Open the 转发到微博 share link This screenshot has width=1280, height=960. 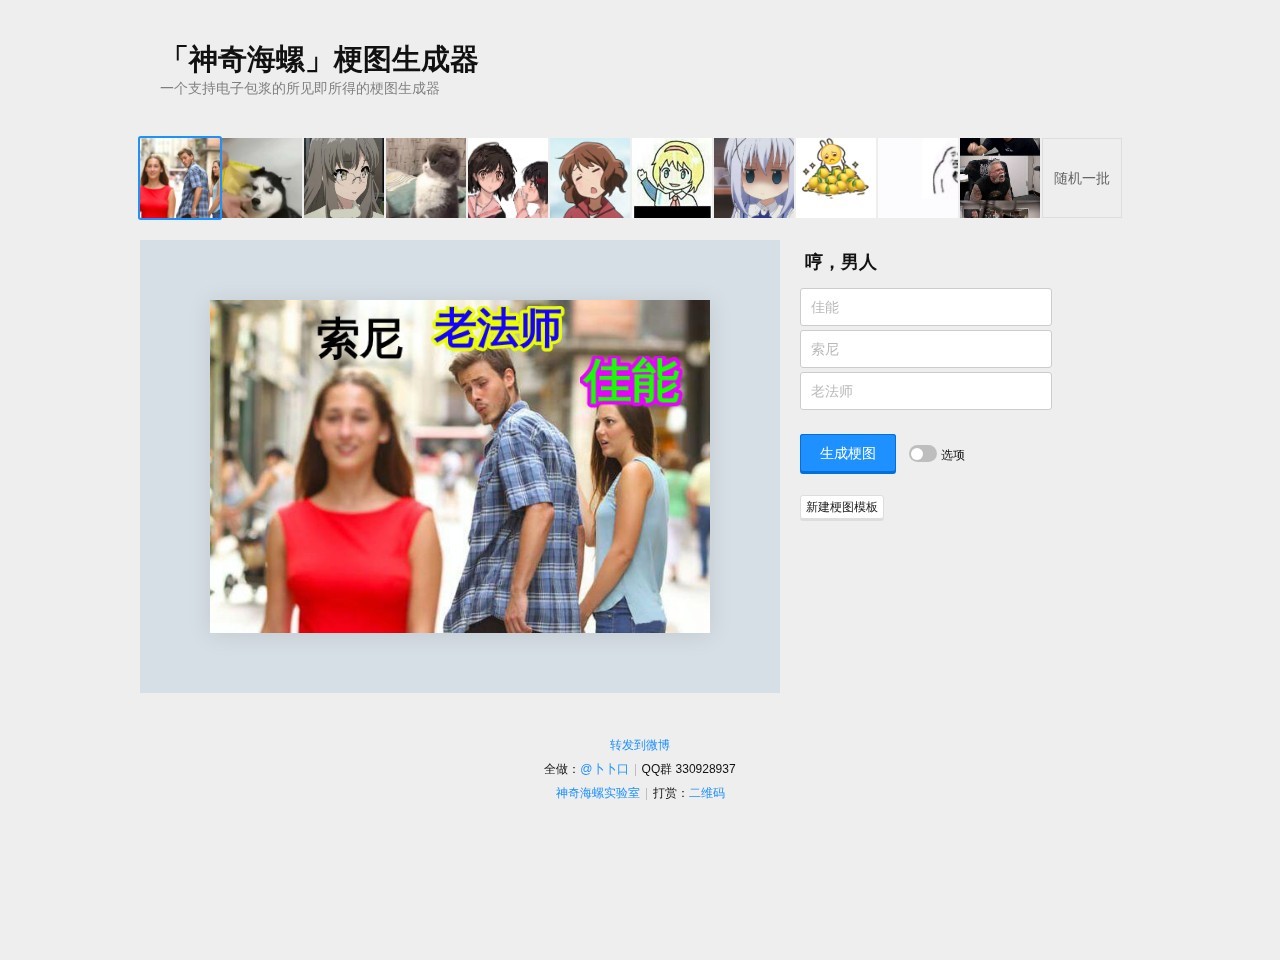pyautogui.click(x=640, y=745)
